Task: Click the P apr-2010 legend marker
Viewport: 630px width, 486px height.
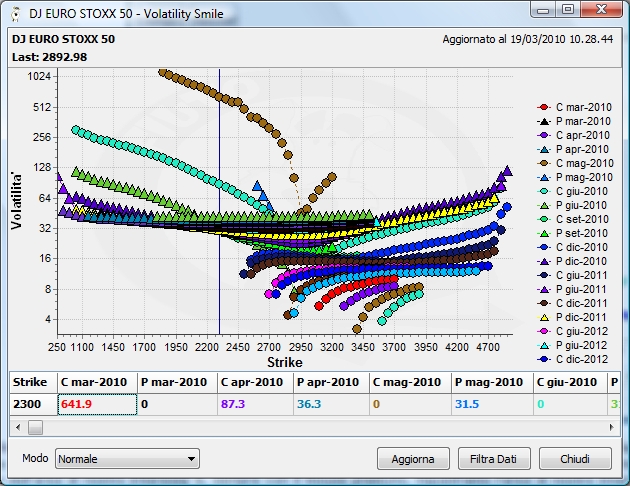Action: [x=544, y=149]
